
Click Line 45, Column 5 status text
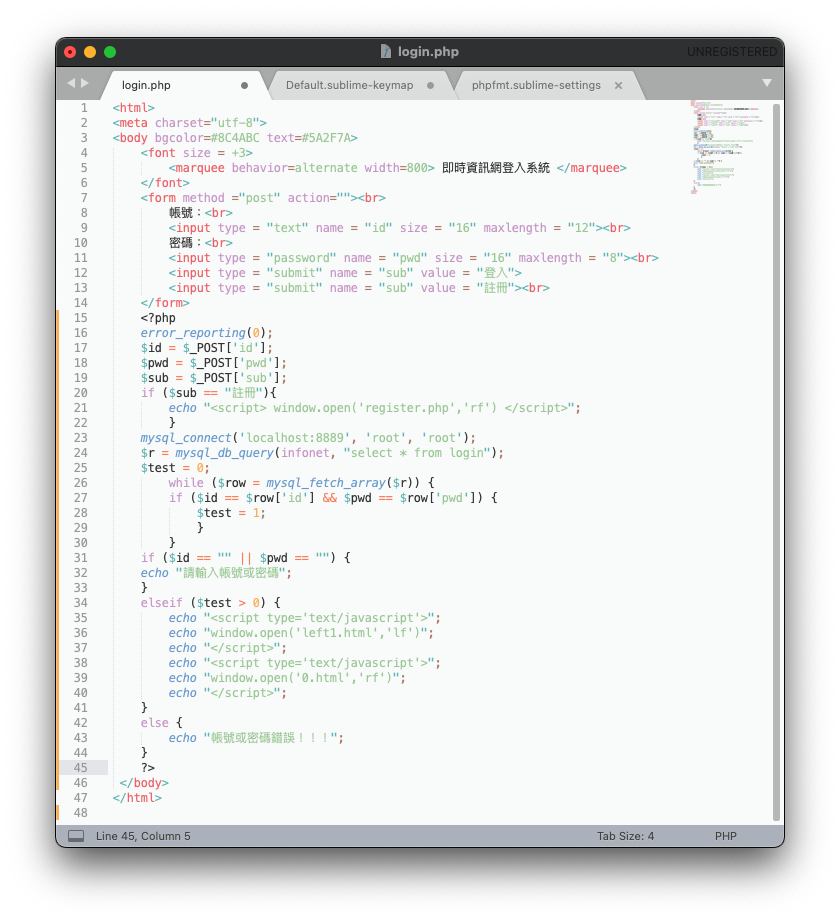143,836
